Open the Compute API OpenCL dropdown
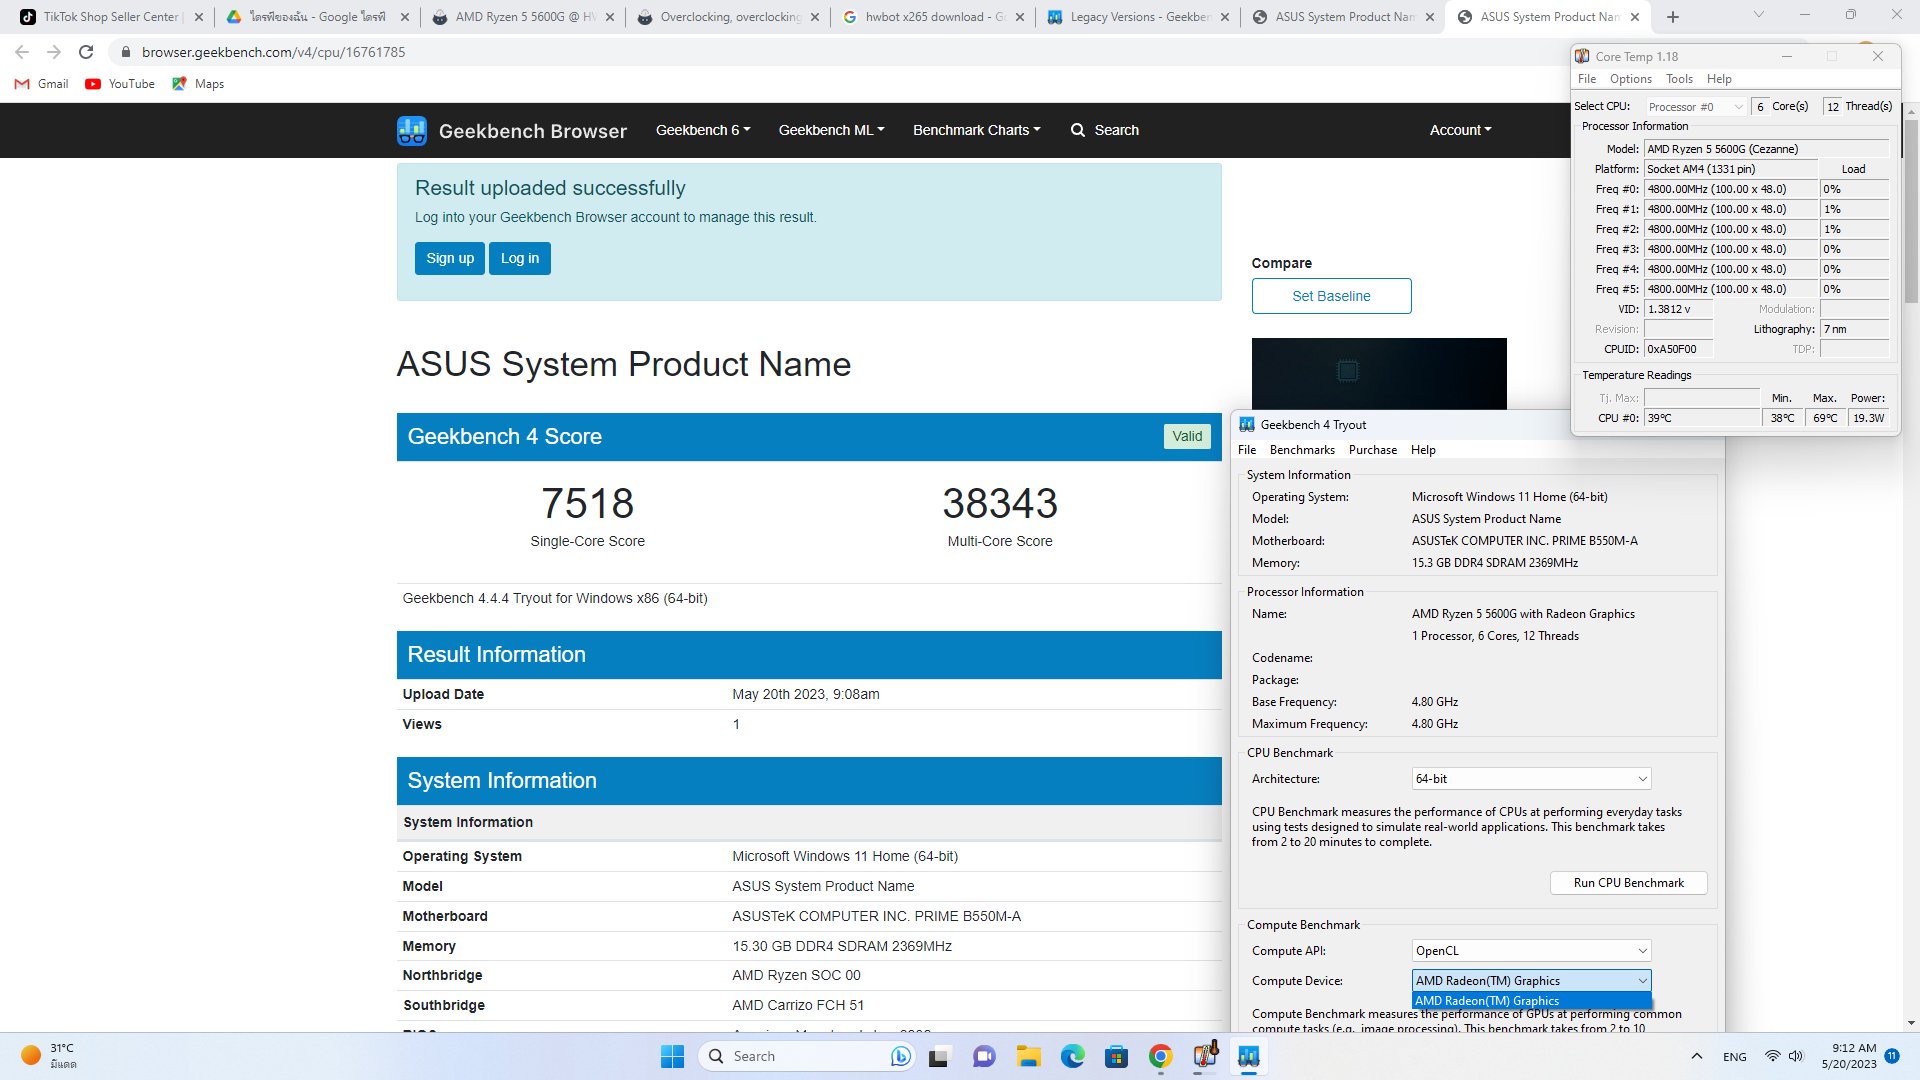Image resolution: width=1920 pixels, height=1080 pixels. [x=1531, y=951]
